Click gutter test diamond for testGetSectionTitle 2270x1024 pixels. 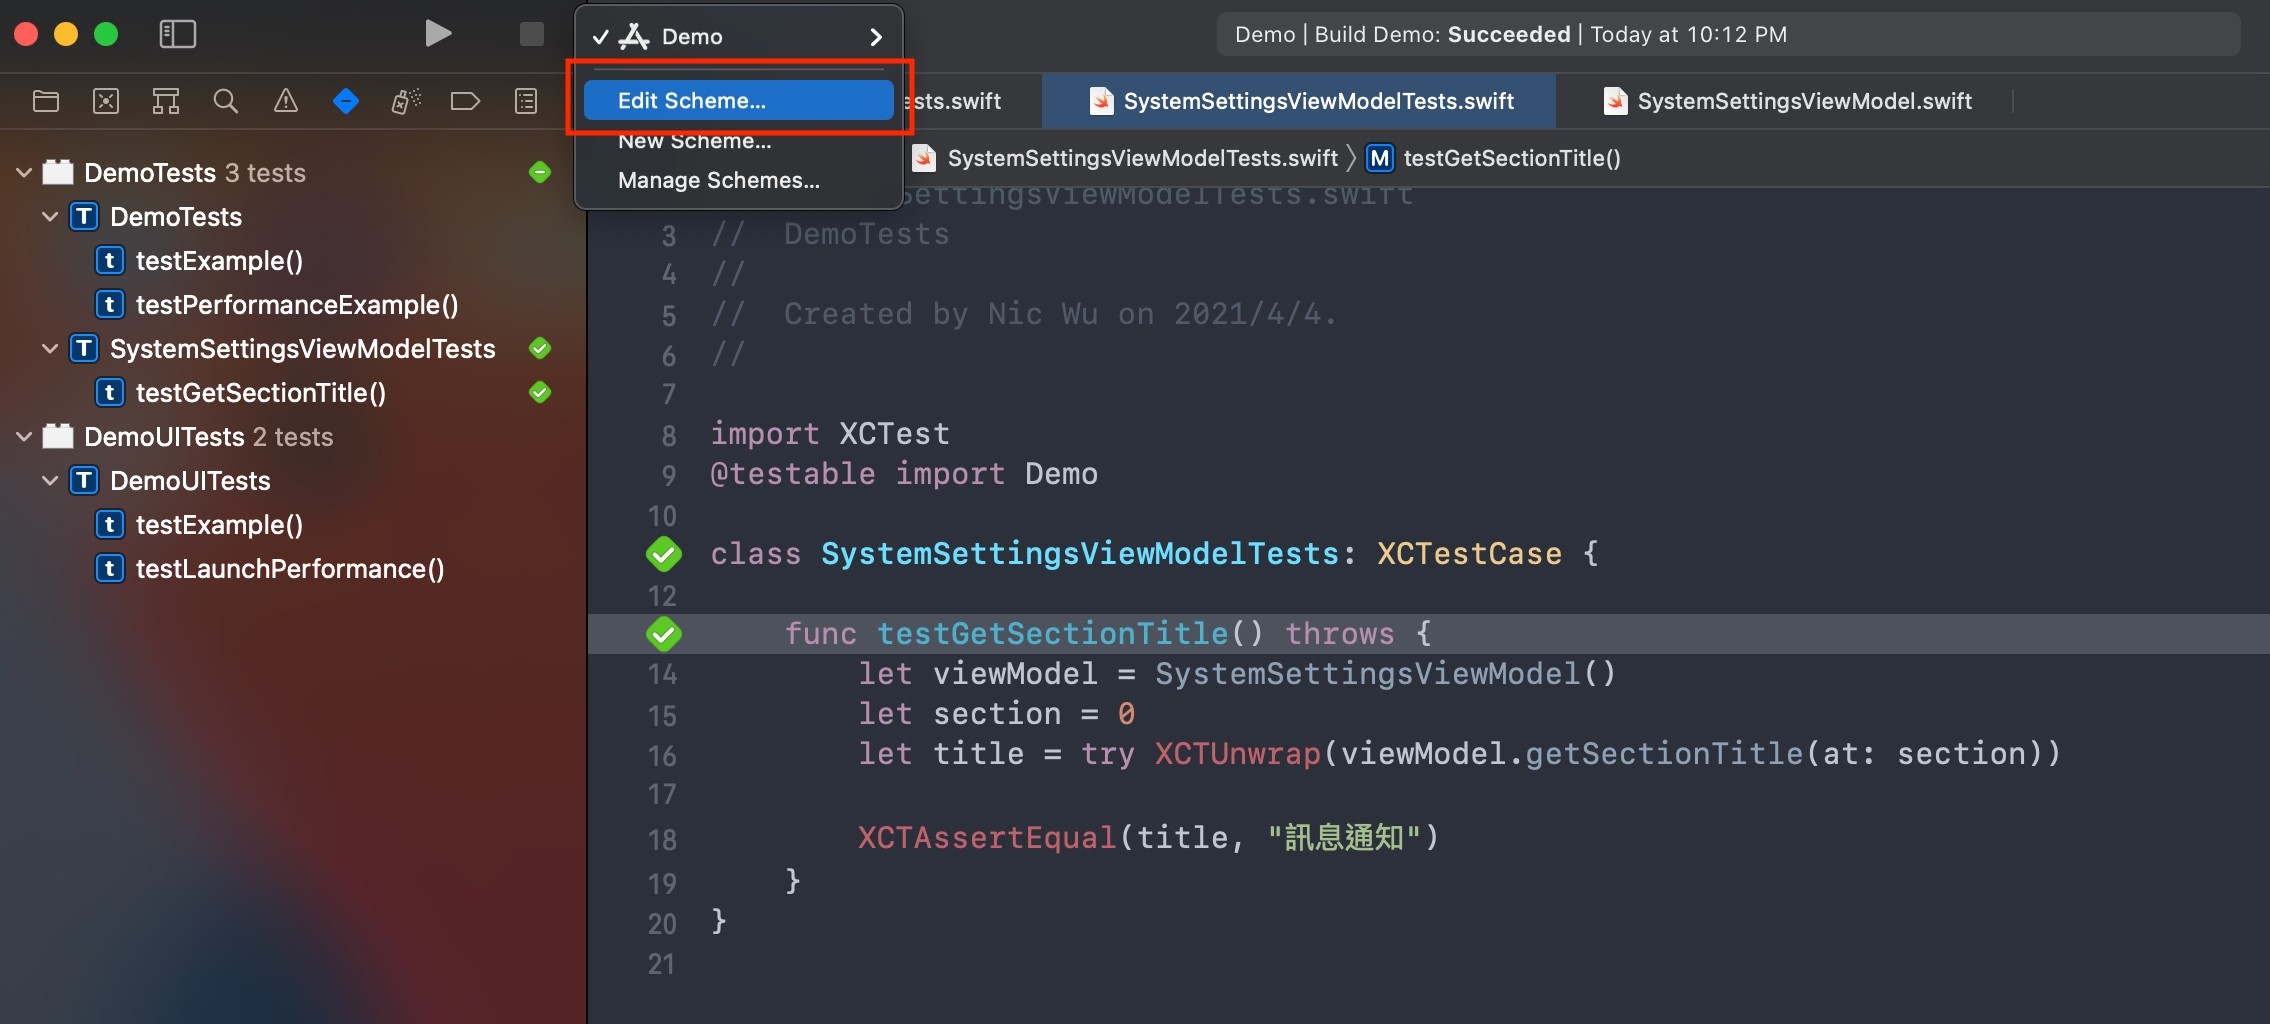click(664, 634)
